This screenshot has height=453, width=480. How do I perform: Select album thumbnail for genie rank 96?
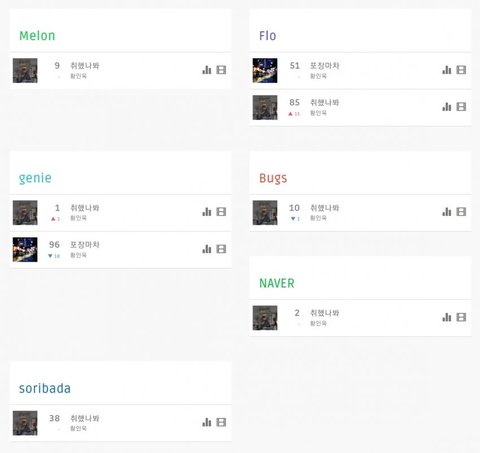point(25,249)
